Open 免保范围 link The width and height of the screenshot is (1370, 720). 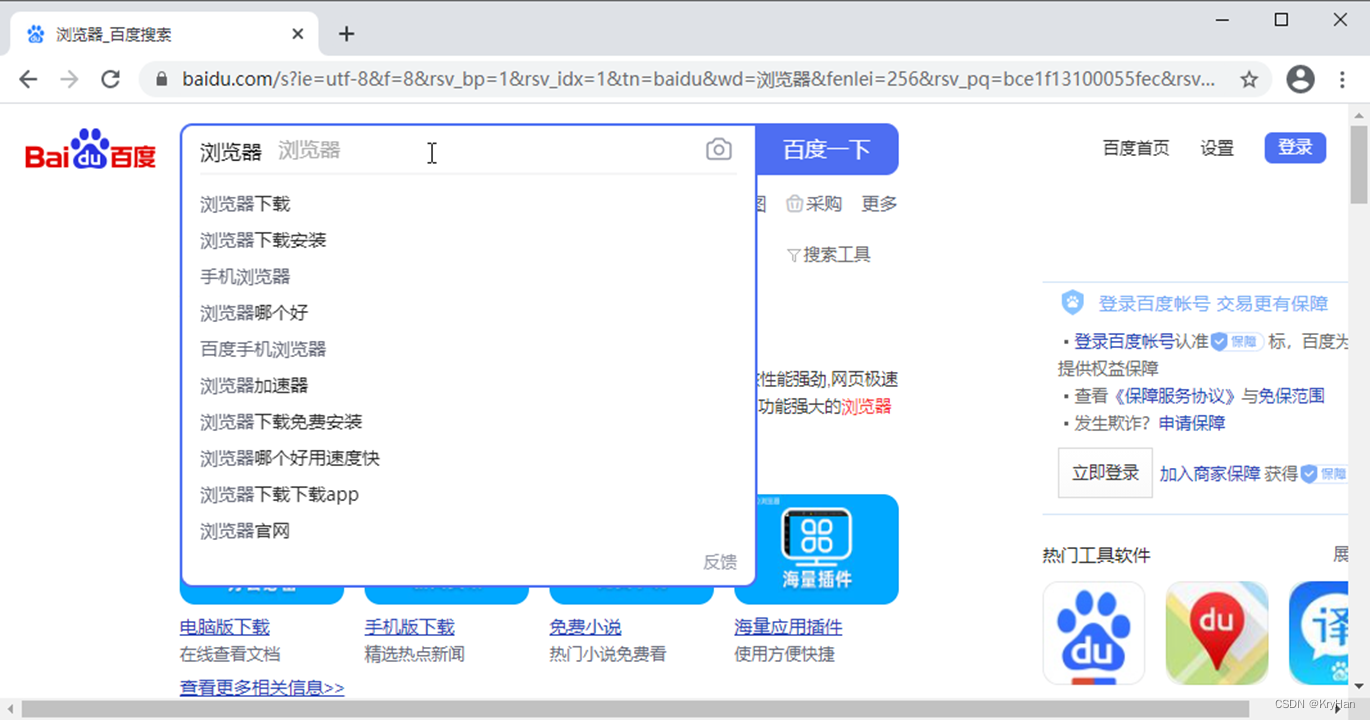click(1292, 396)
